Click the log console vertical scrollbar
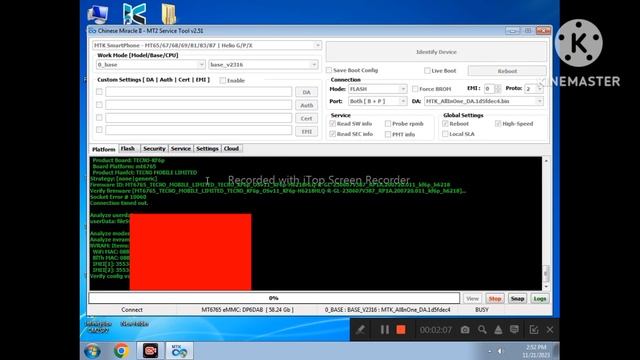 (x=546, y=223)
